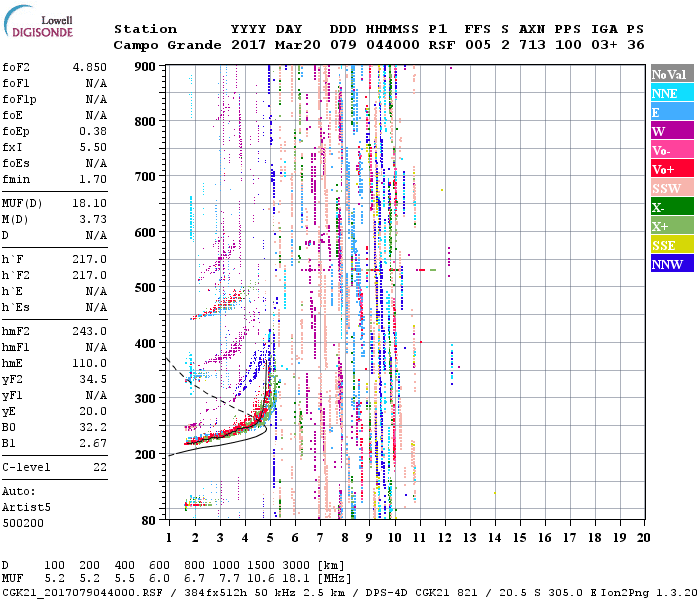Click the cyan NNE legend entry
Viewport: 700px width, 600px height.
tap(671, 93)
